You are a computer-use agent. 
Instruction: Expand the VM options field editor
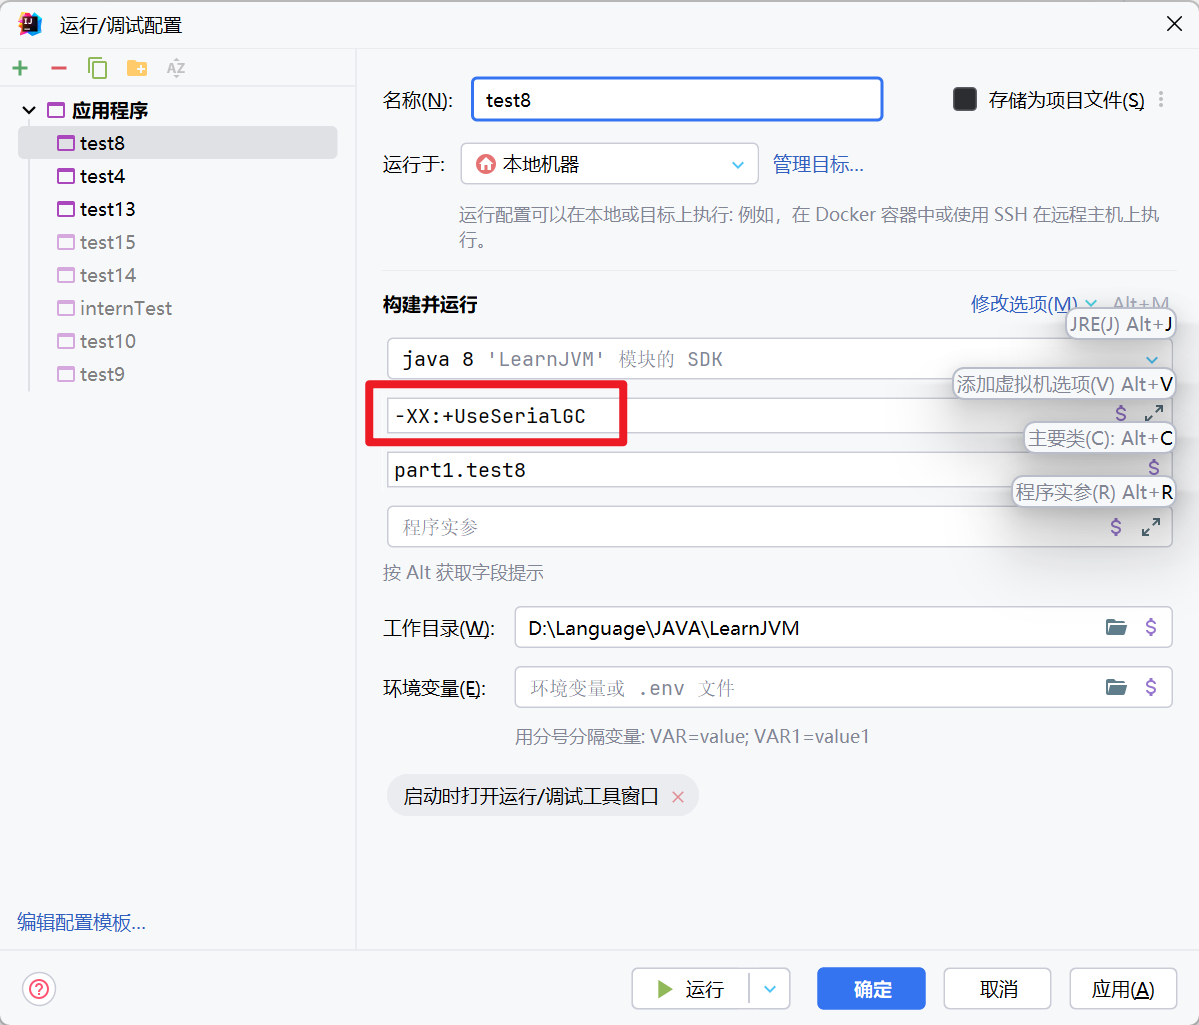(1153, 413)
